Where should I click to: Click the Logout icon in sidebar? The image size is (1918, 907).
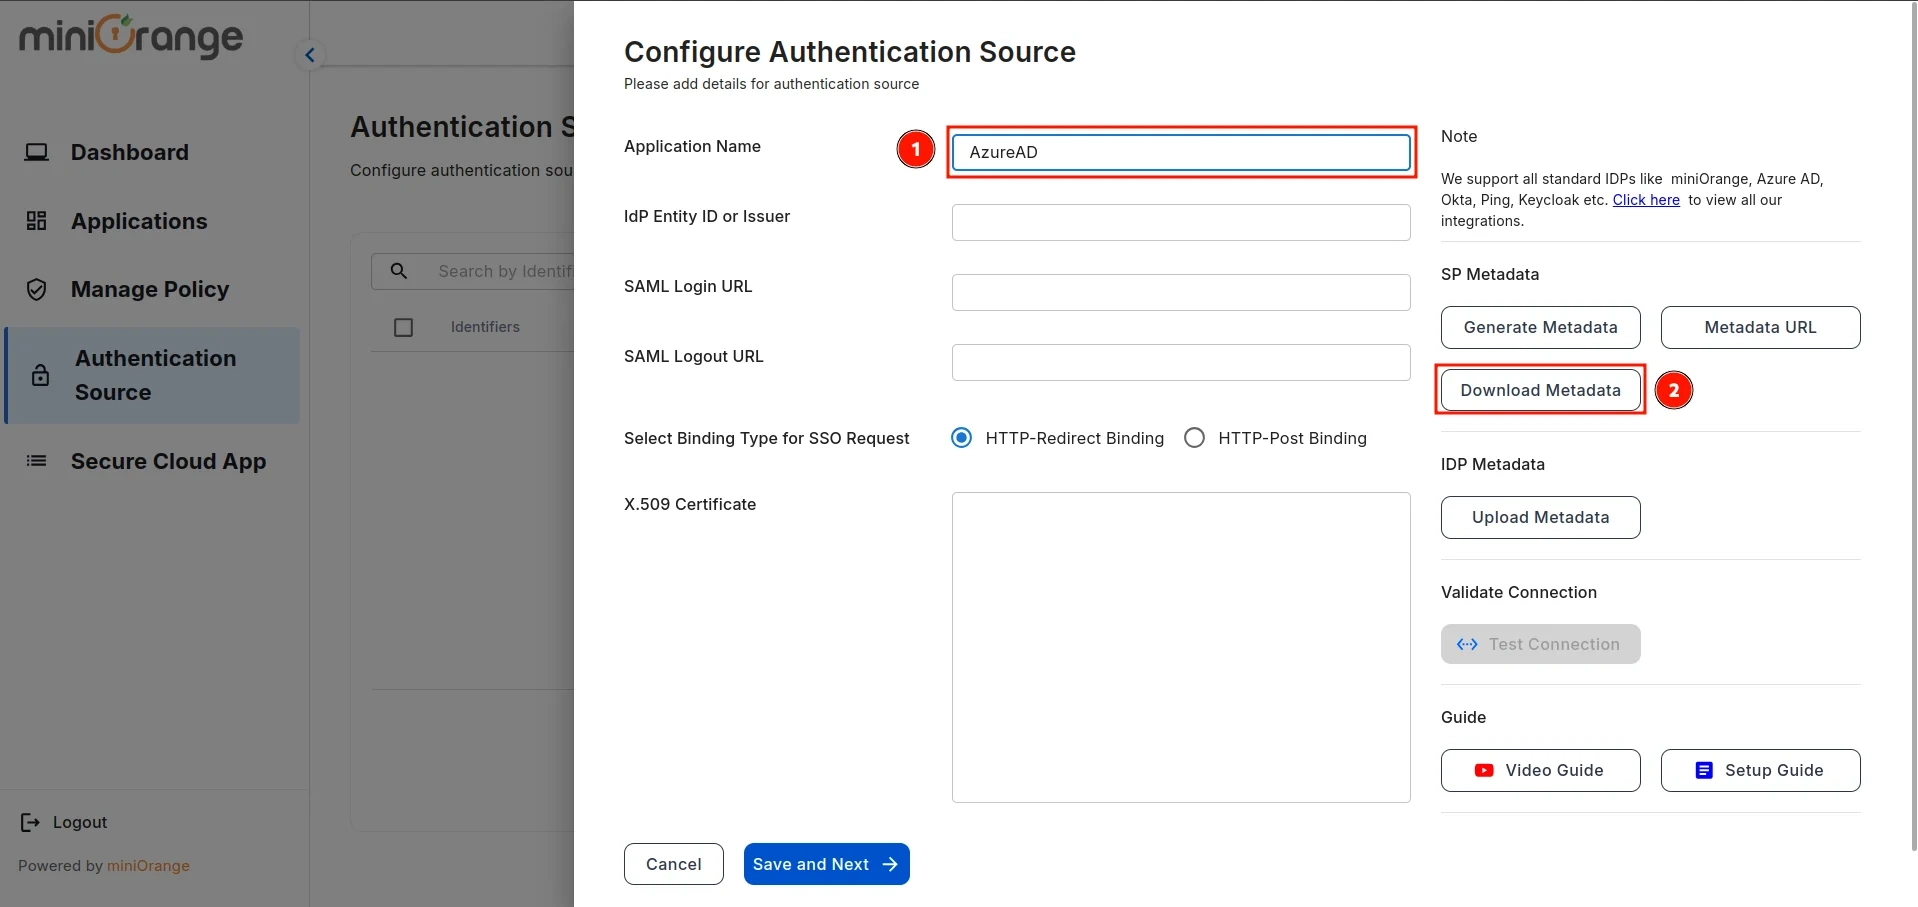(x=30, y=821)
